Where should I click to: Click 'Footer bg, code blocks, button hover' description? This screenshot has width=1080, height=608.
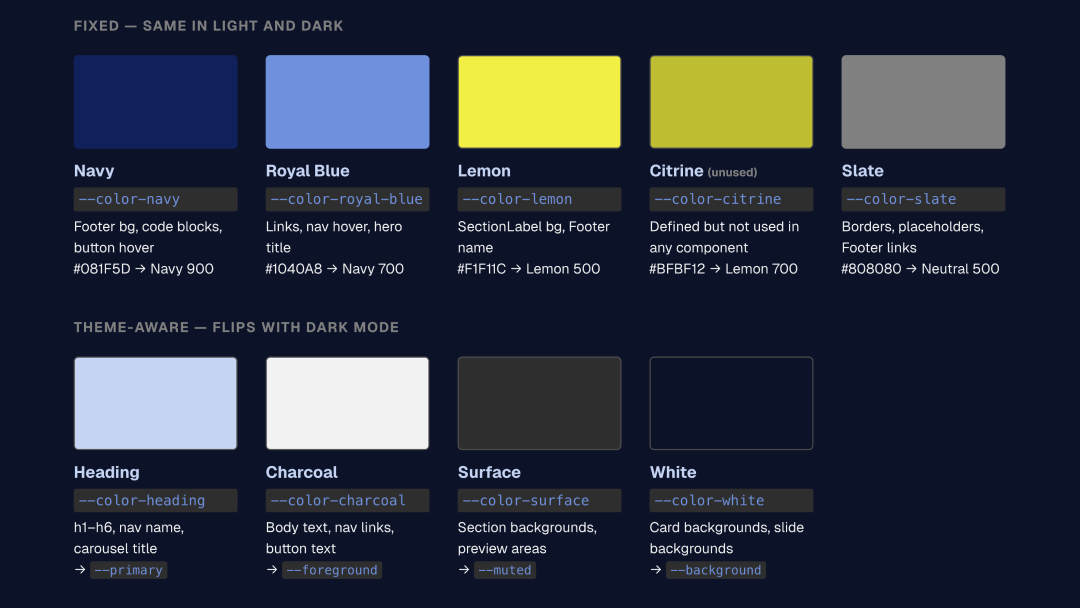coord(148,237)
